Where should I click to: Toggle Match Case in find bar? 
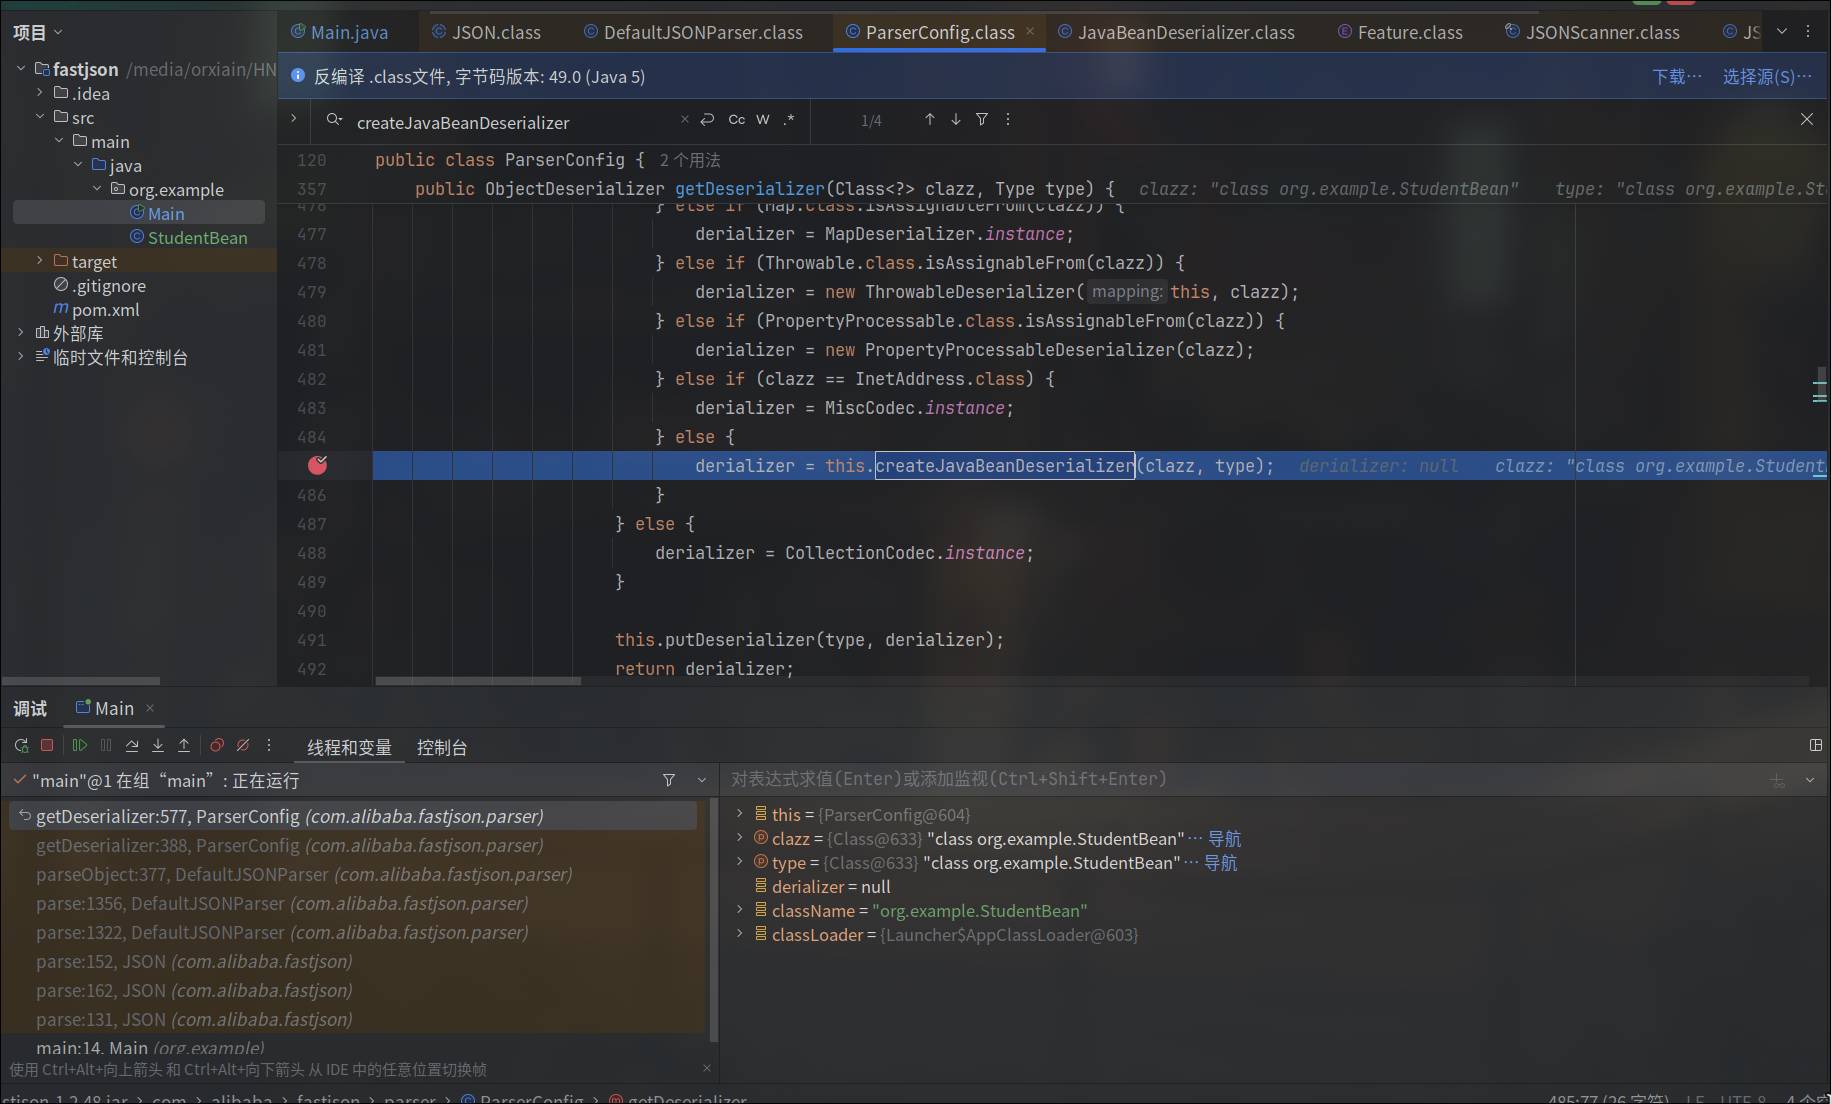[x=736, y=120]
